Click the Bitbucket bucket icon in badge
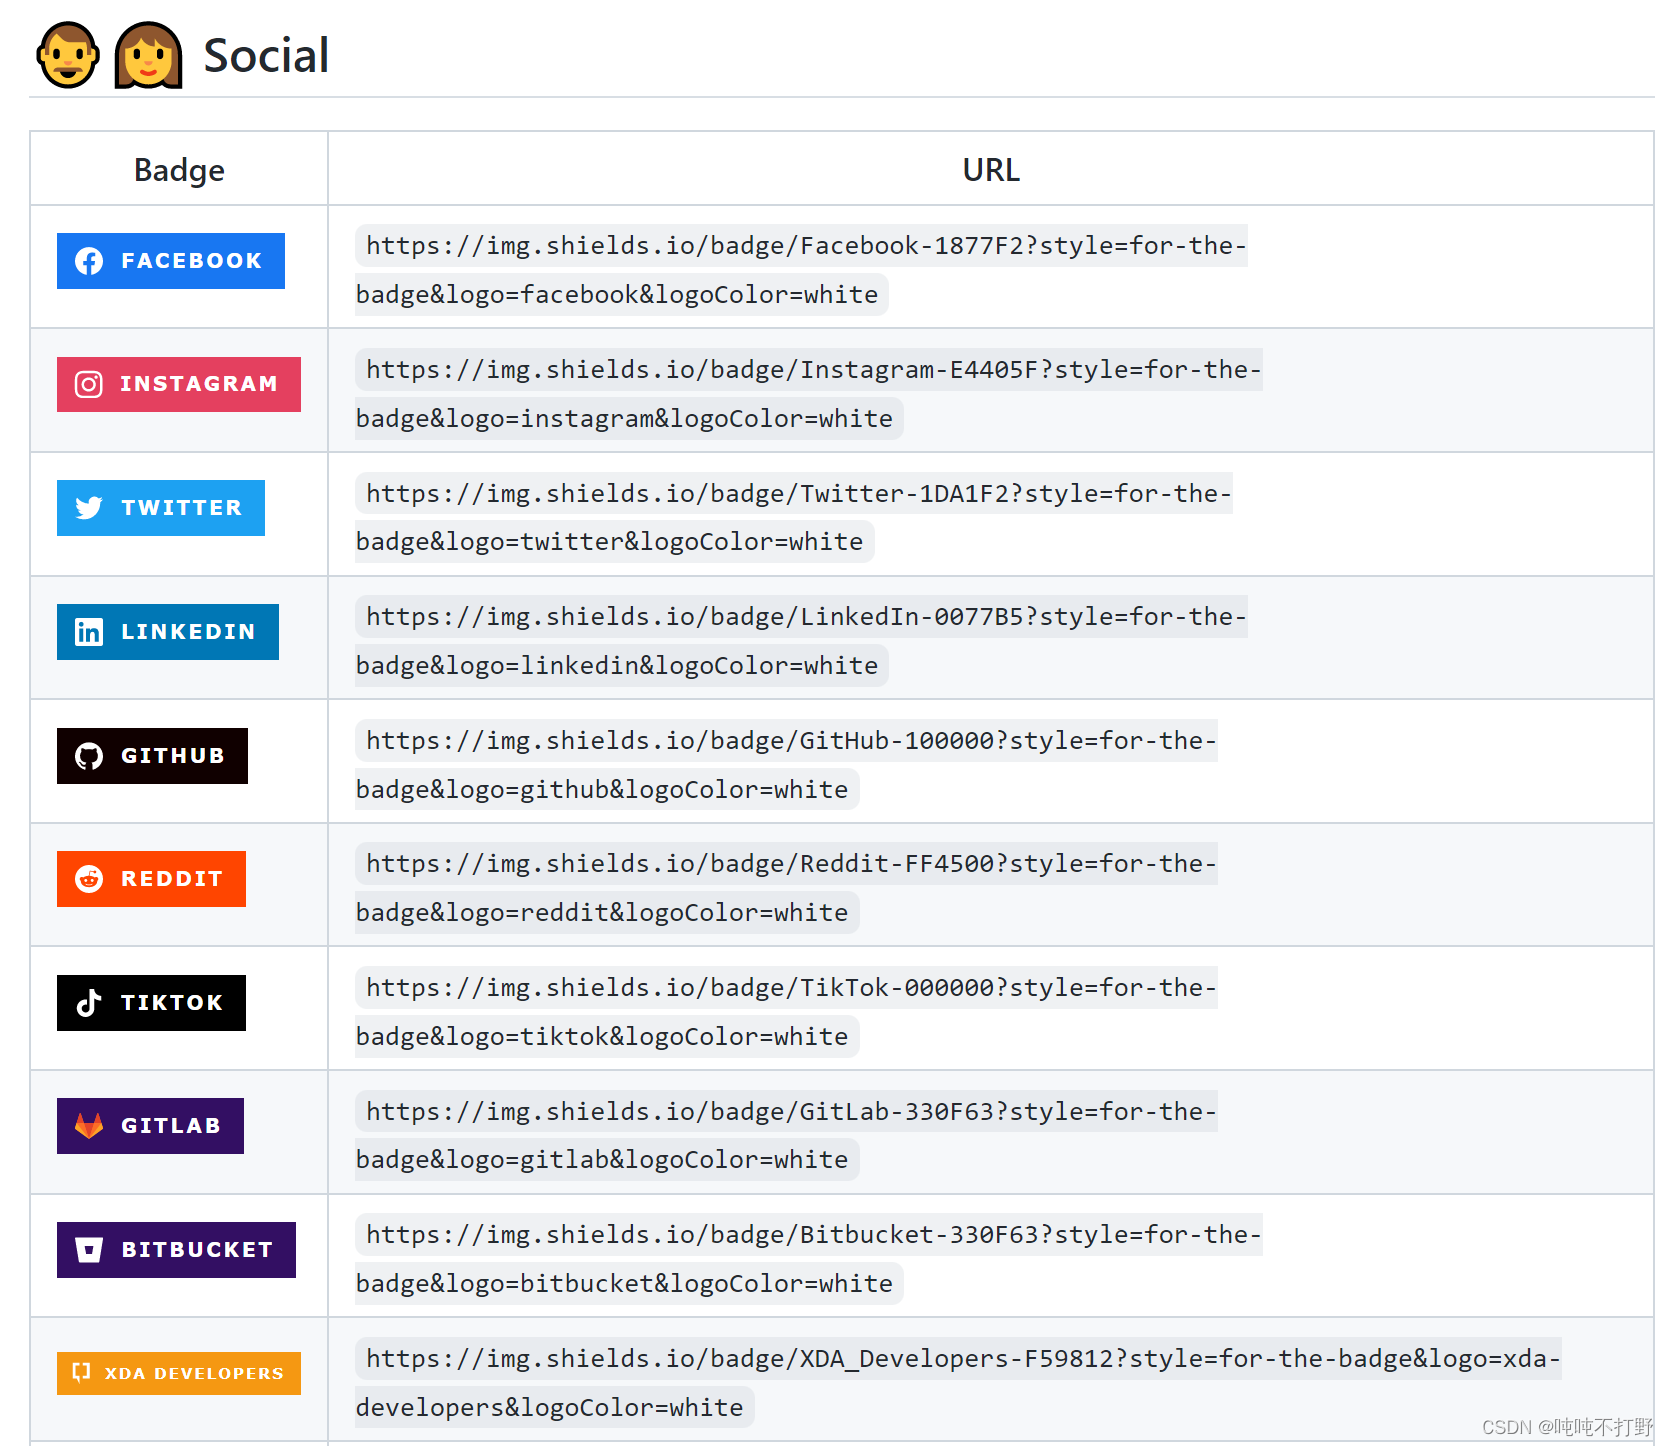The image size is (1668, 1446). pyautogui.click(x=89, y=1250)
